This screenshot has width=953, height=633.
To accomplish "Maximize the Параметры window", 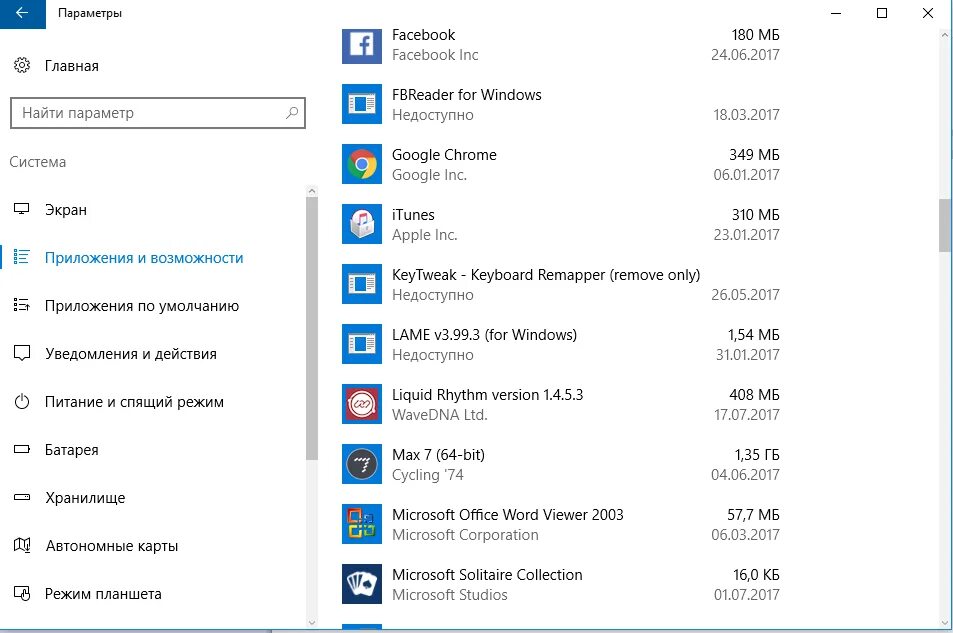I will pos(882,13).
